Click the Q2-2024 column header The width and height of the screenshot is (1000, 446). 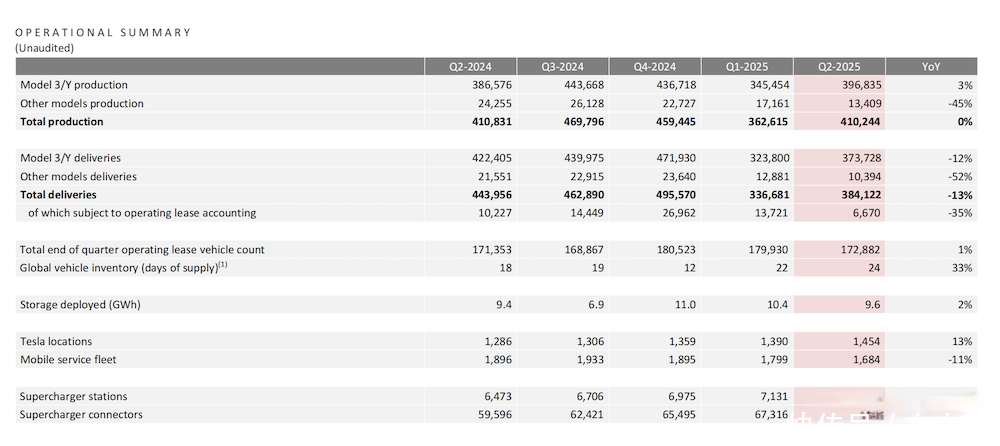[x=470, y=67]
